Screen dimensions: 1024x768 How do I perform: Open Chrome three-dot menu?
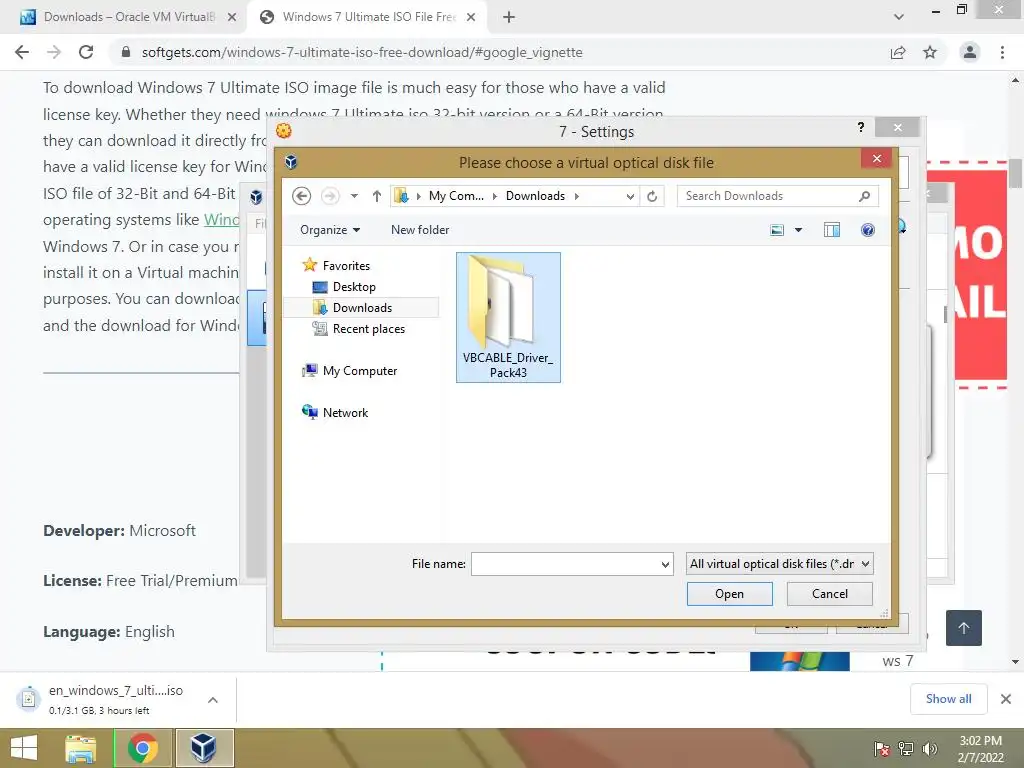tap(1002, 52)
